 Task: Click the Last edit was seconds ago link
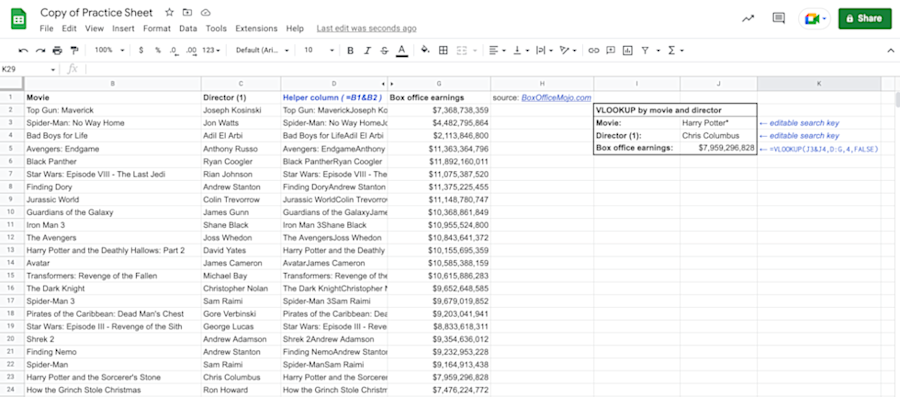pyautogui.click(x=366, y=28)
